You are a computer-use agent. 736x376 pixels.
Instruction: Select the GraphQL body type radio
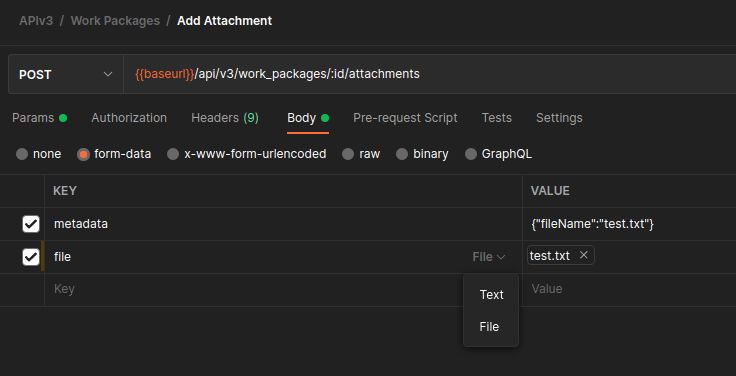coord(471,154)
